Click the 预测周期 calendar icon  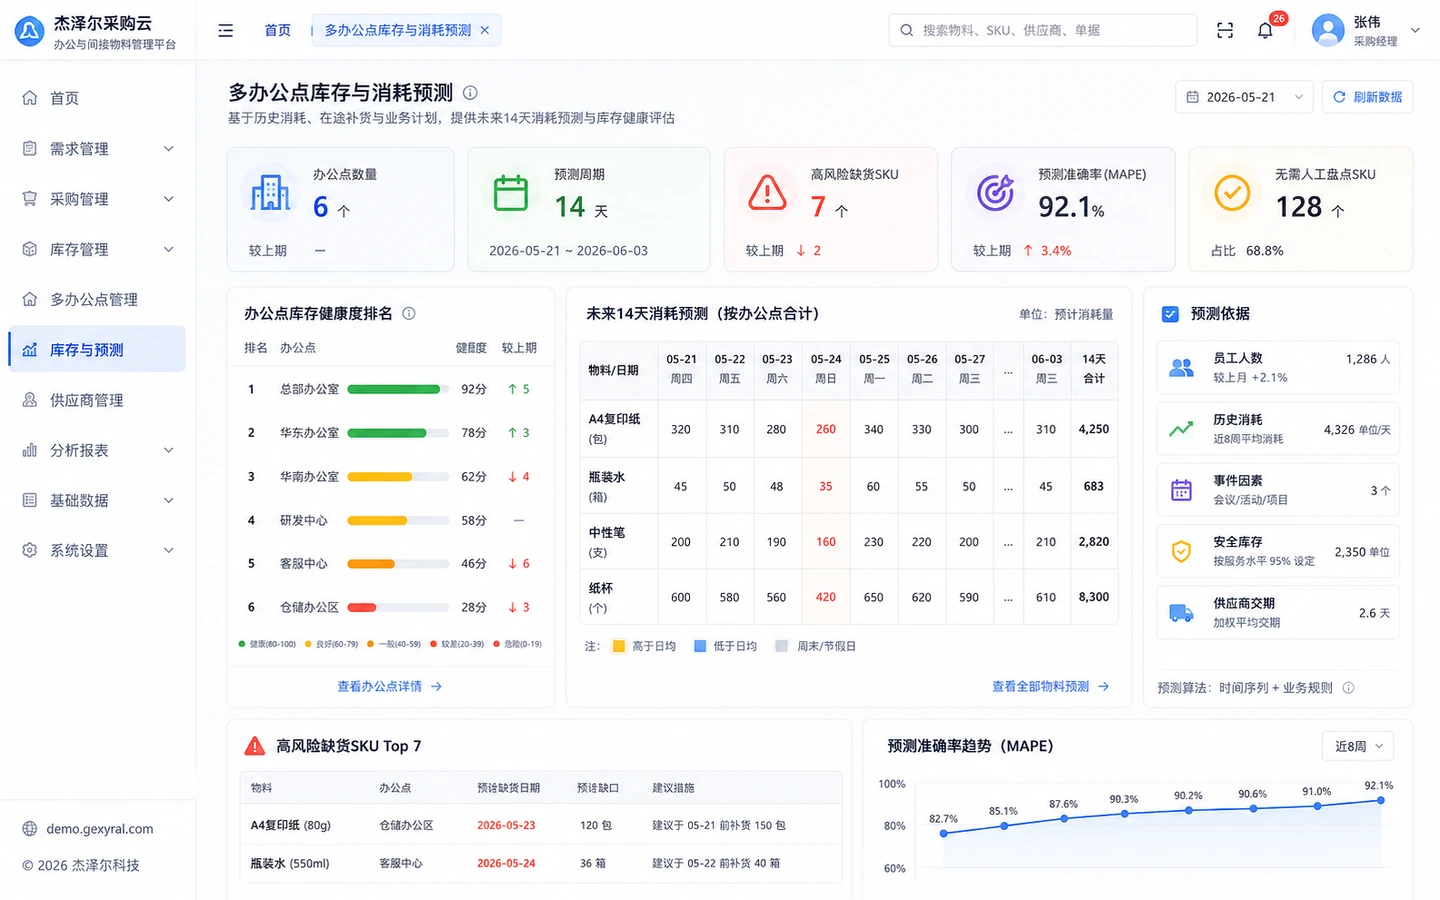click(x=511, y=192)
